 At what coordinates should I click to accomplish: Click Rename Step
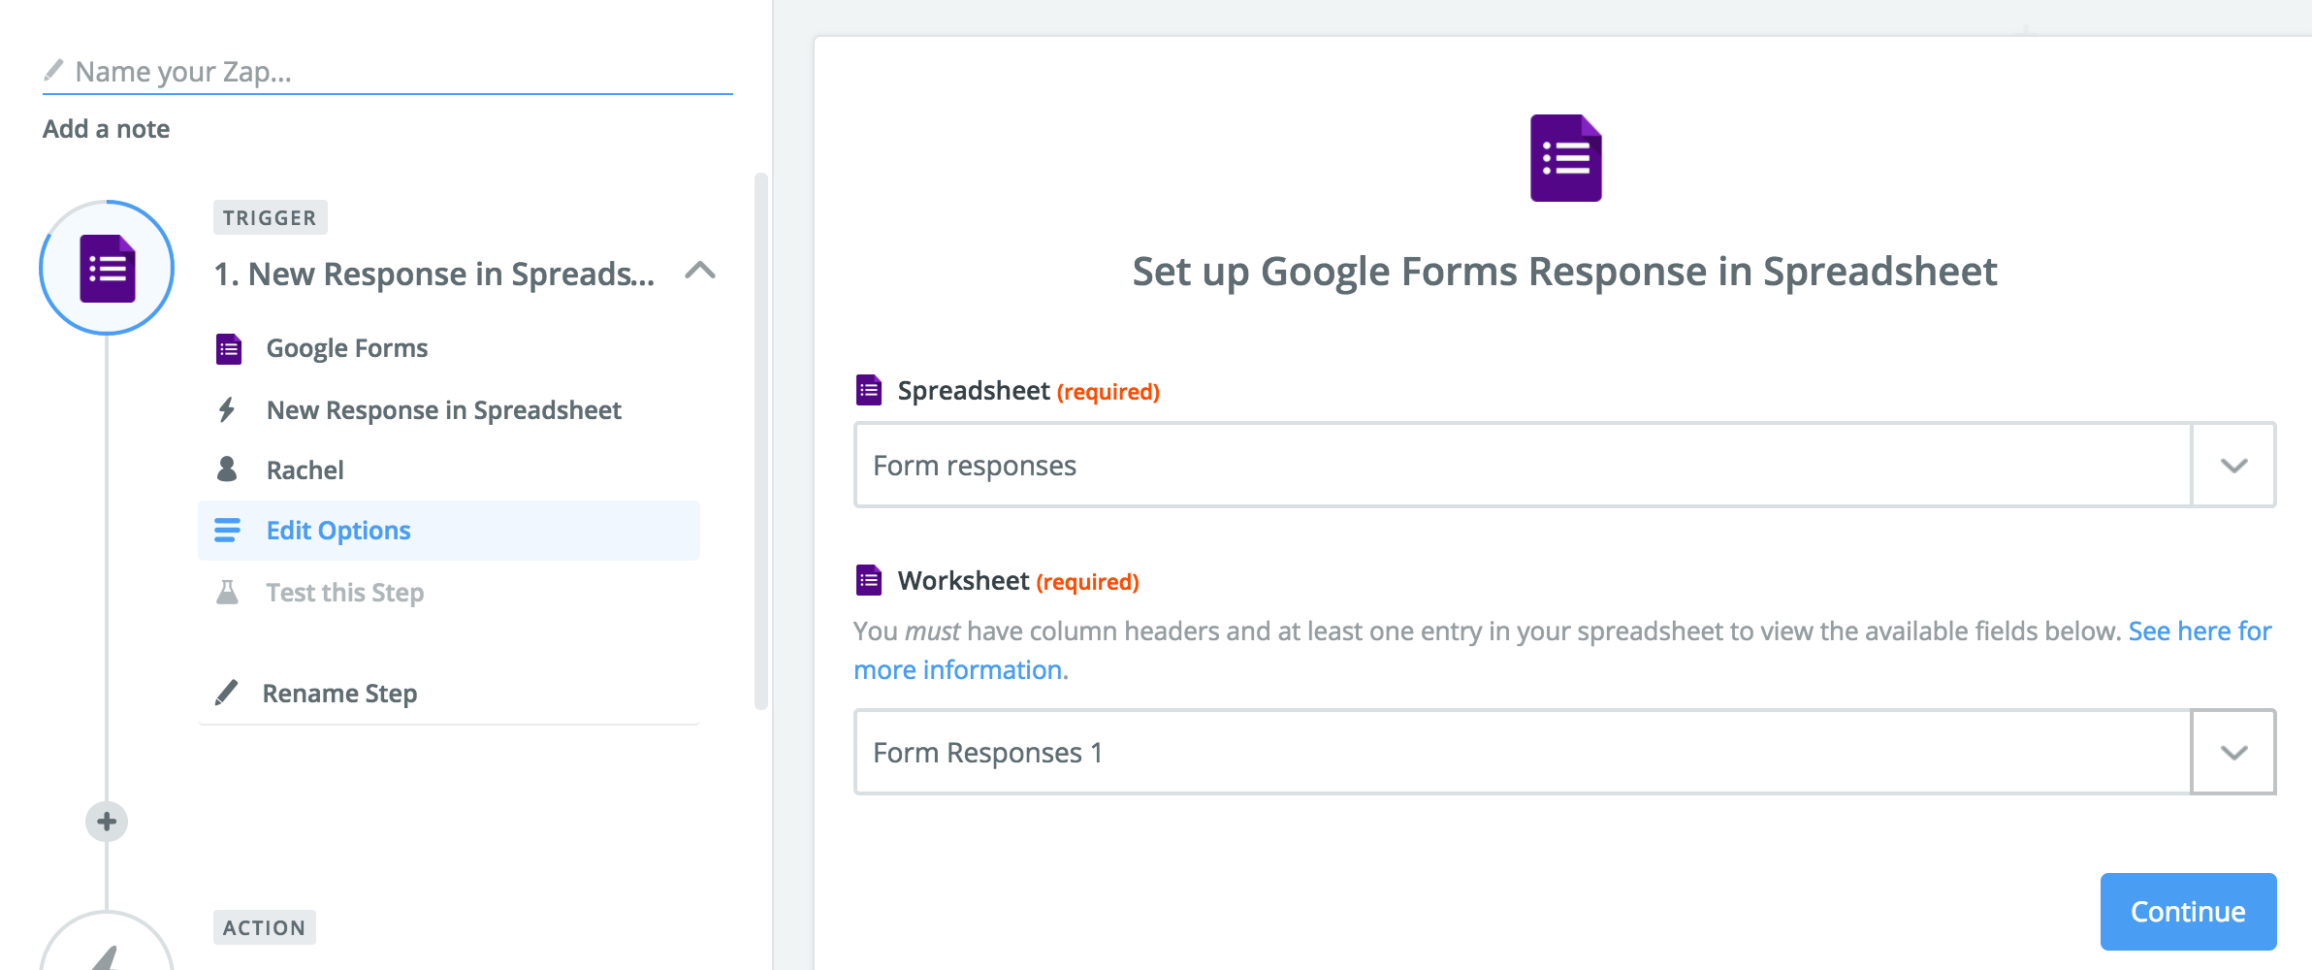click(340, 693)
